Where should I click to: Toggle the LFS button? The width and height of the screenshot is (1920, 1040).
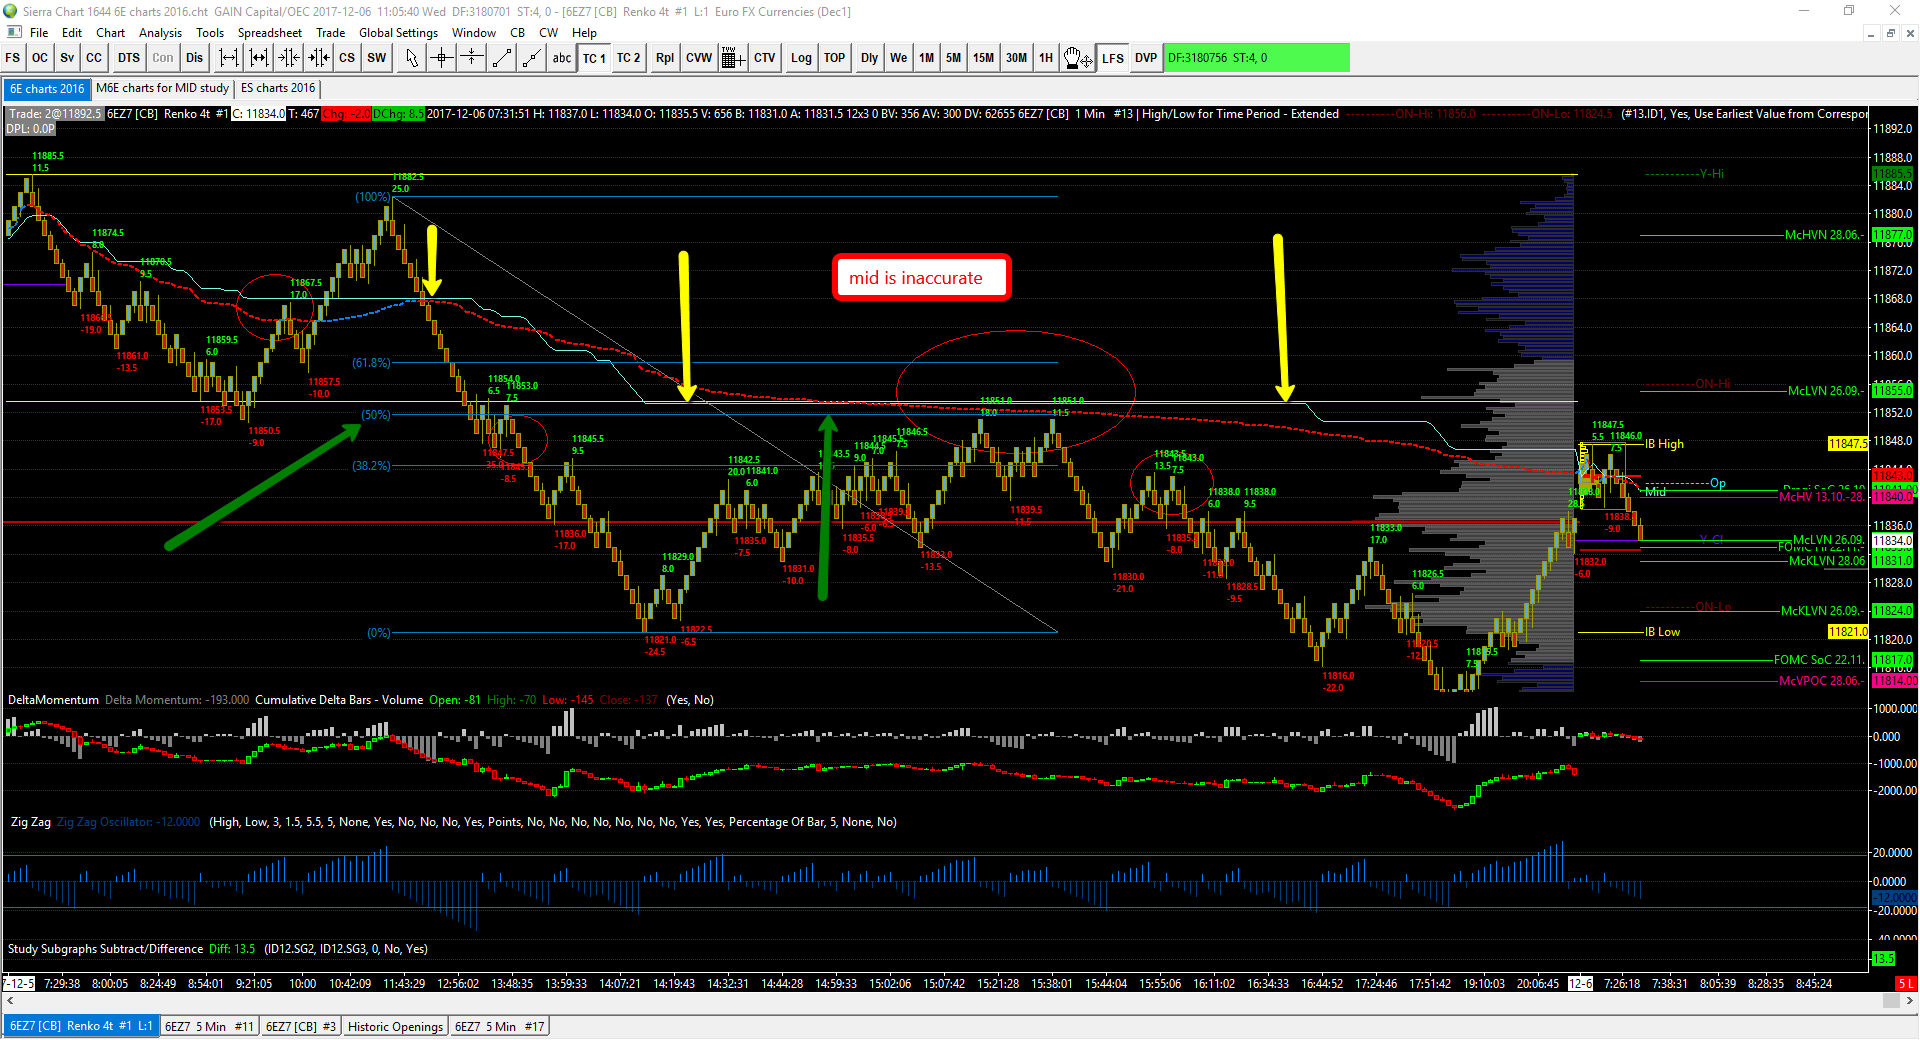tap(1113, 58)
